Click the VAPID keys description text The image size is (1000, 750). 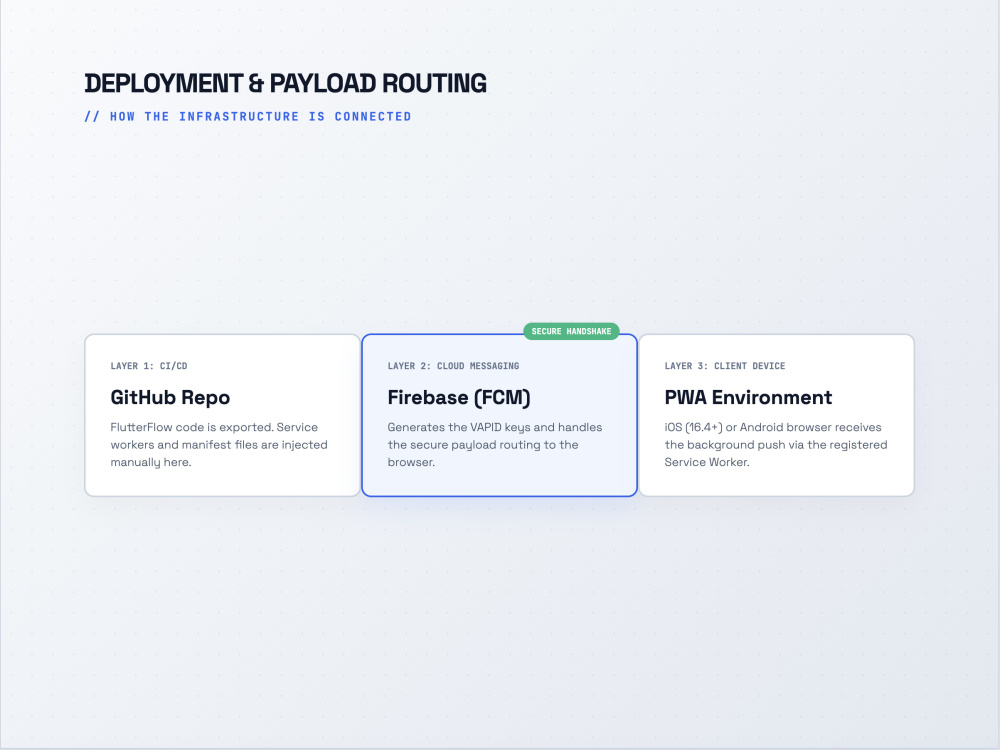[495, 445]
